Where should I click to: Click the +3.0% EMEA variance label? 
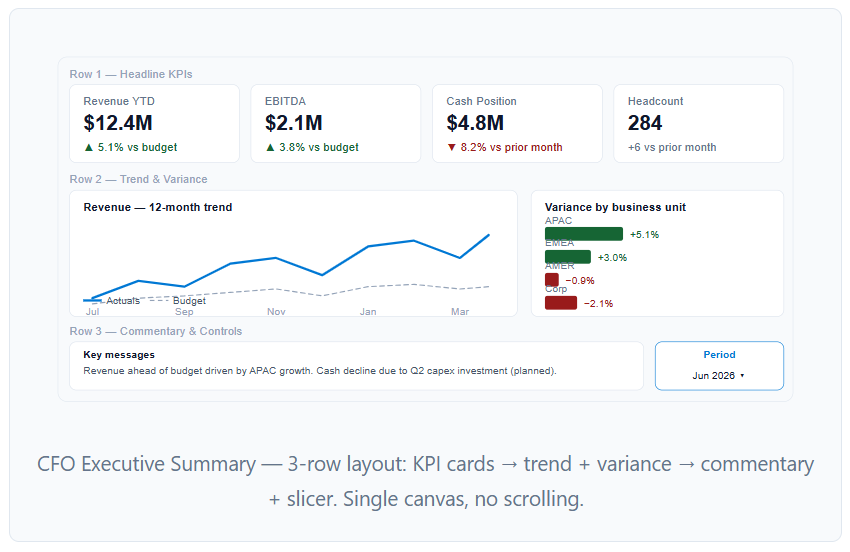(x=612, y=258)
